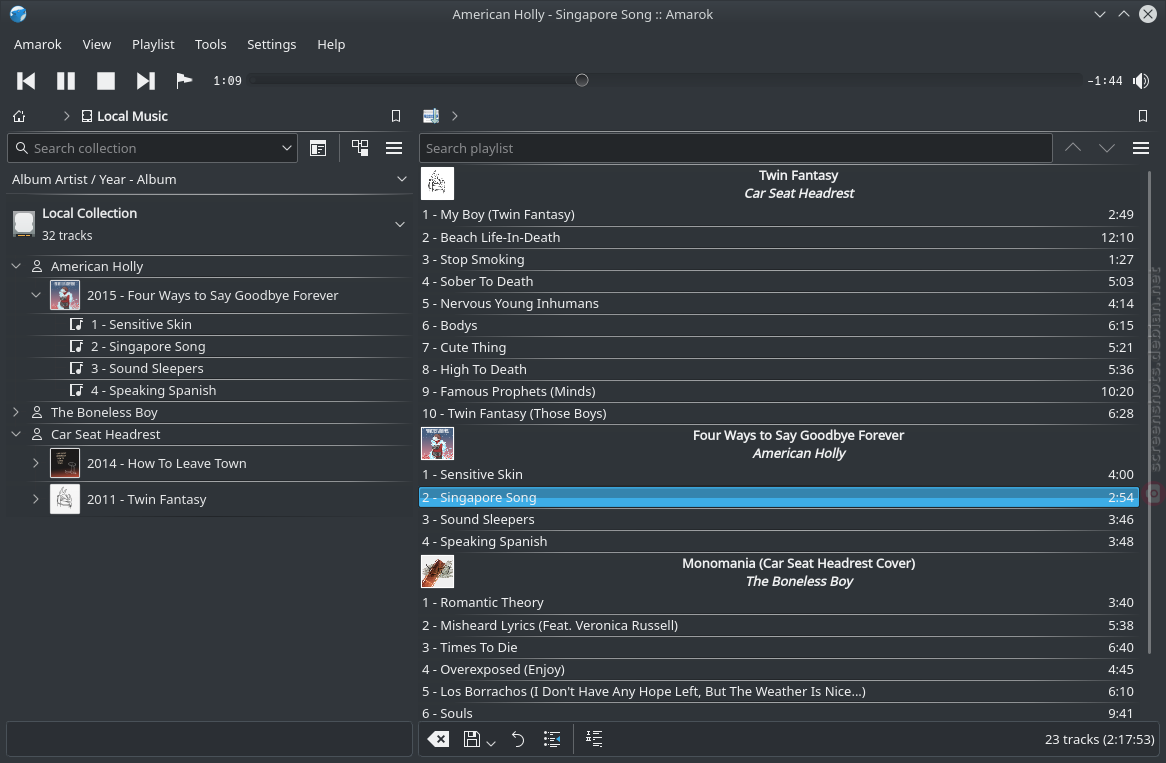Image resolution: width=1166 pixels, height=763 pixels.
Task: Select 'Nervous Young Inhumans' in playlist
Action: [778, 303]
